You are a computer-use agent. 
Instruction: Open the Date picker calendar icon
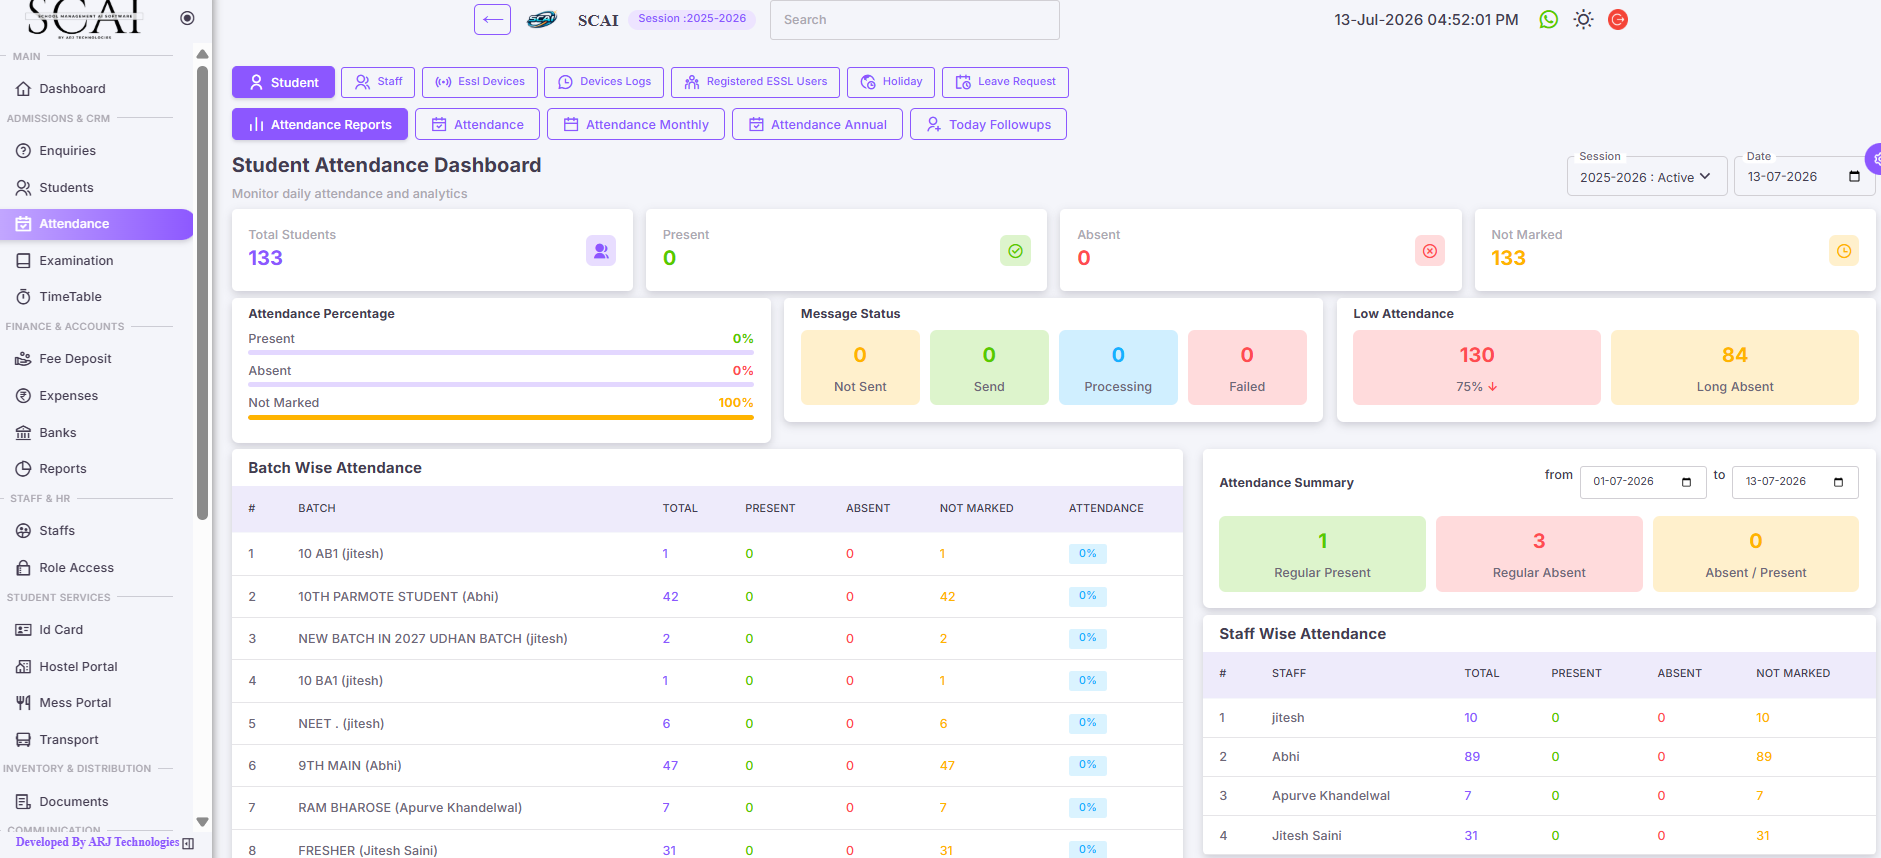[x=1854, y=177]
